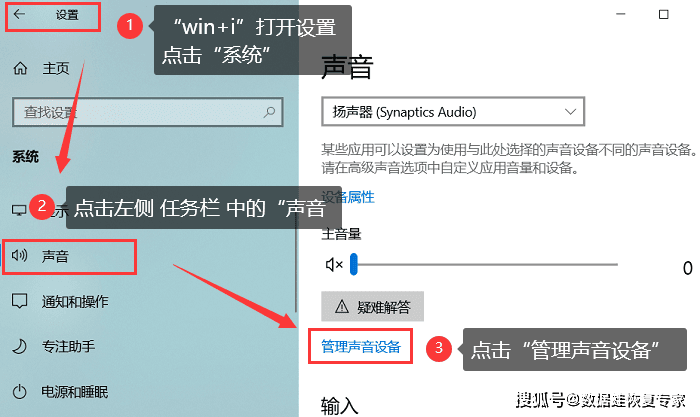This screenshot has height=417, width=700.
Task: Click the 查找设置 search field
Action: (x=148, y=112)
